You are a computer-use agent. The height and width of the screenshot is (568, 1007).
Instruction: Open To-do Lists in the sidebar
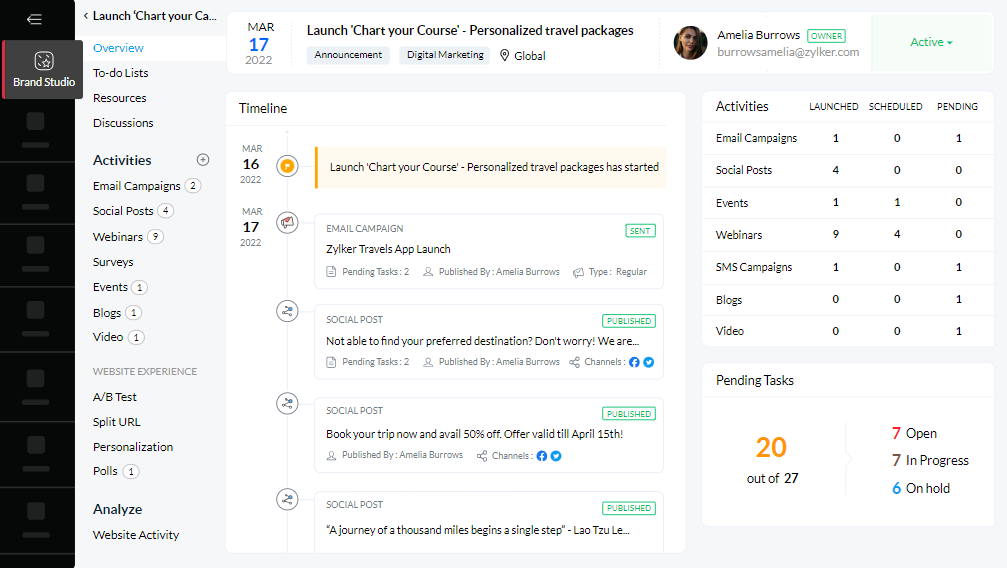click(x=121, y=73)
